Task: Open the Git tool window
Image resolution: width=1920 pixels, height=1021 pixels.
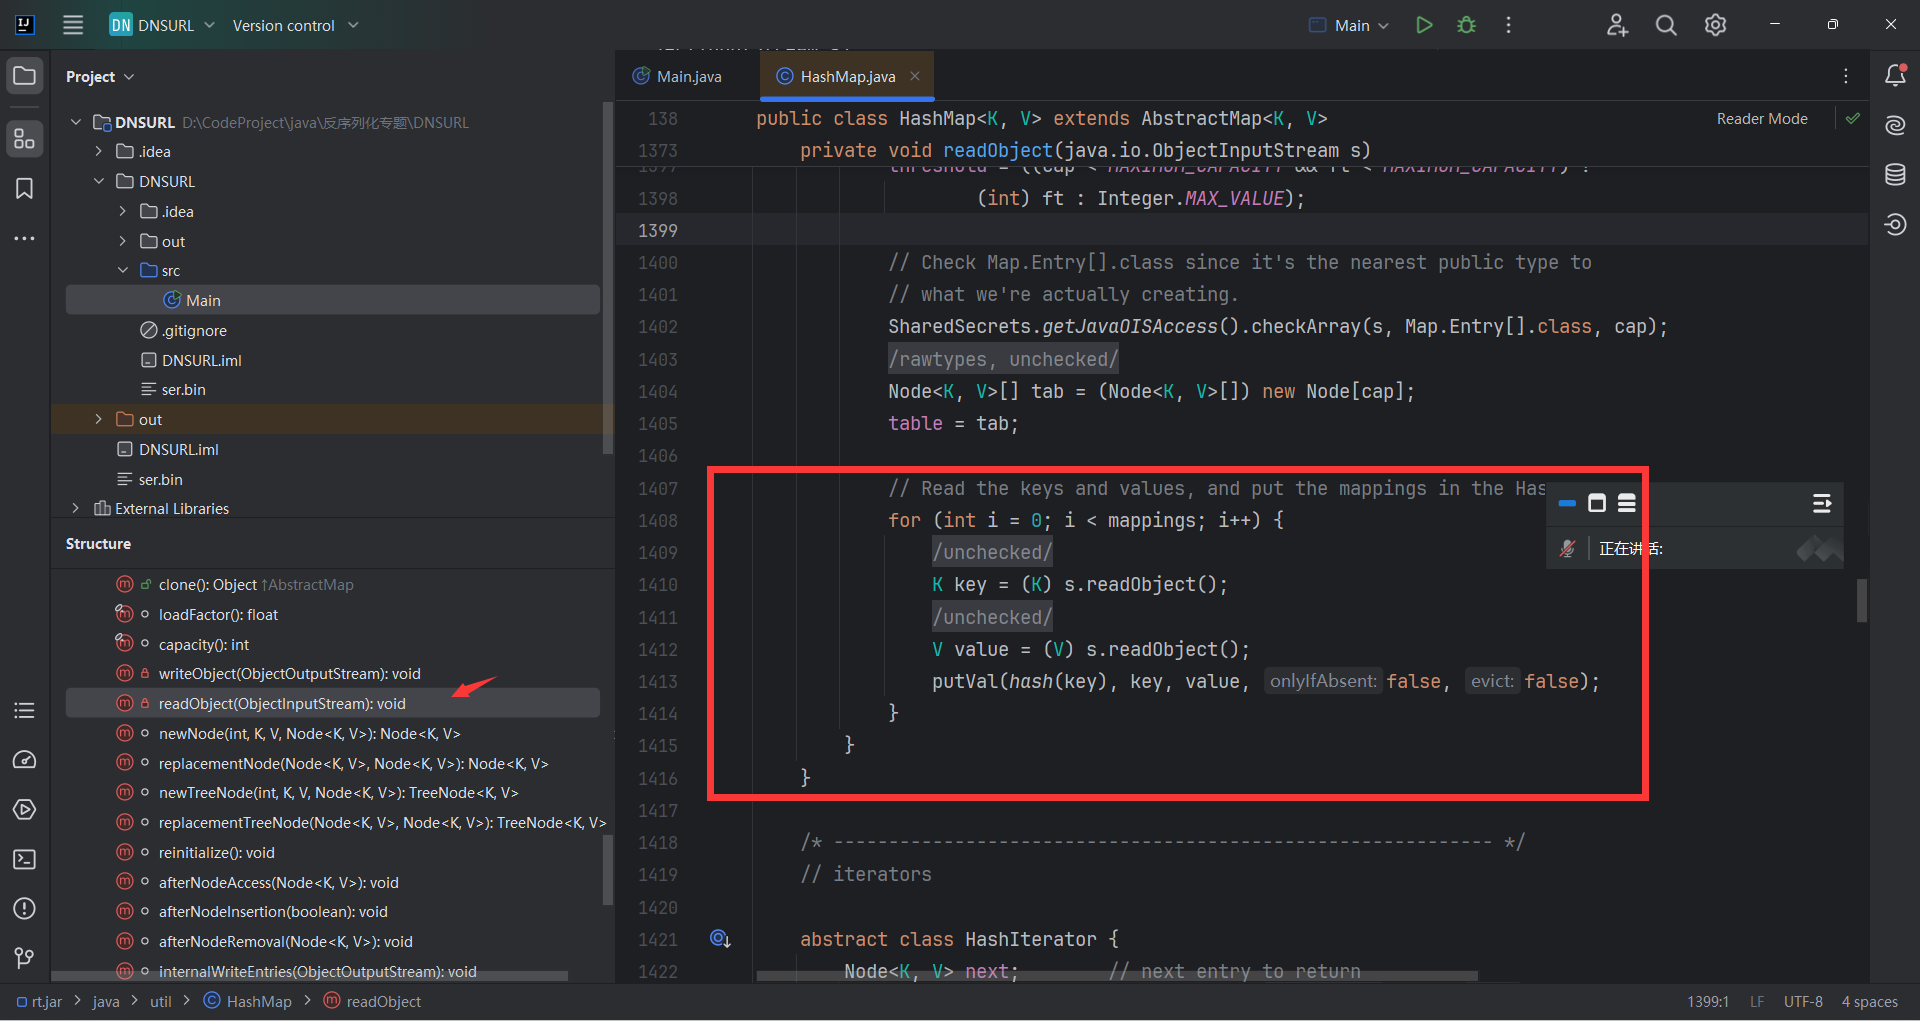Action: pos(25,958)
